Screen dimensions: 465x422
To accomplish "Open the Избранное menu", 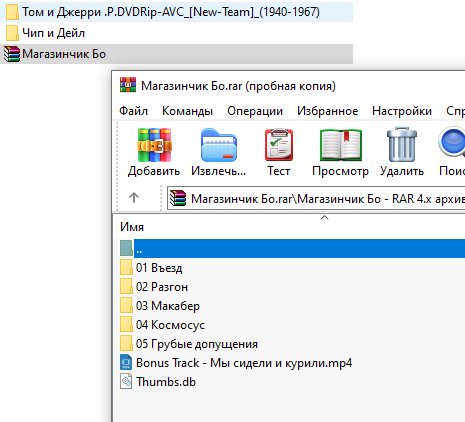I will [328, 111].
